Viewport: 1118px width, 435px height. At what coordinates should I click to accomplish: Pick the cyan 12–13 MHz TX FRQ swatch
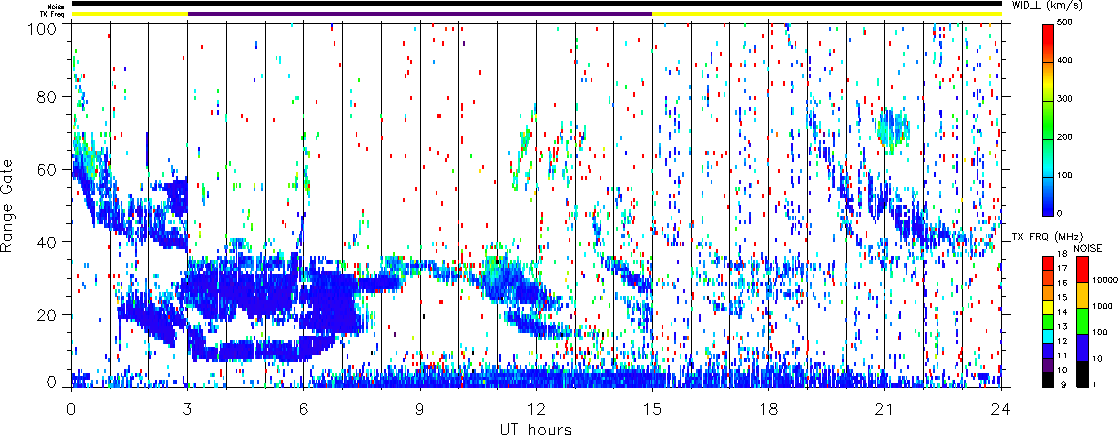(x=1048, y=337)
